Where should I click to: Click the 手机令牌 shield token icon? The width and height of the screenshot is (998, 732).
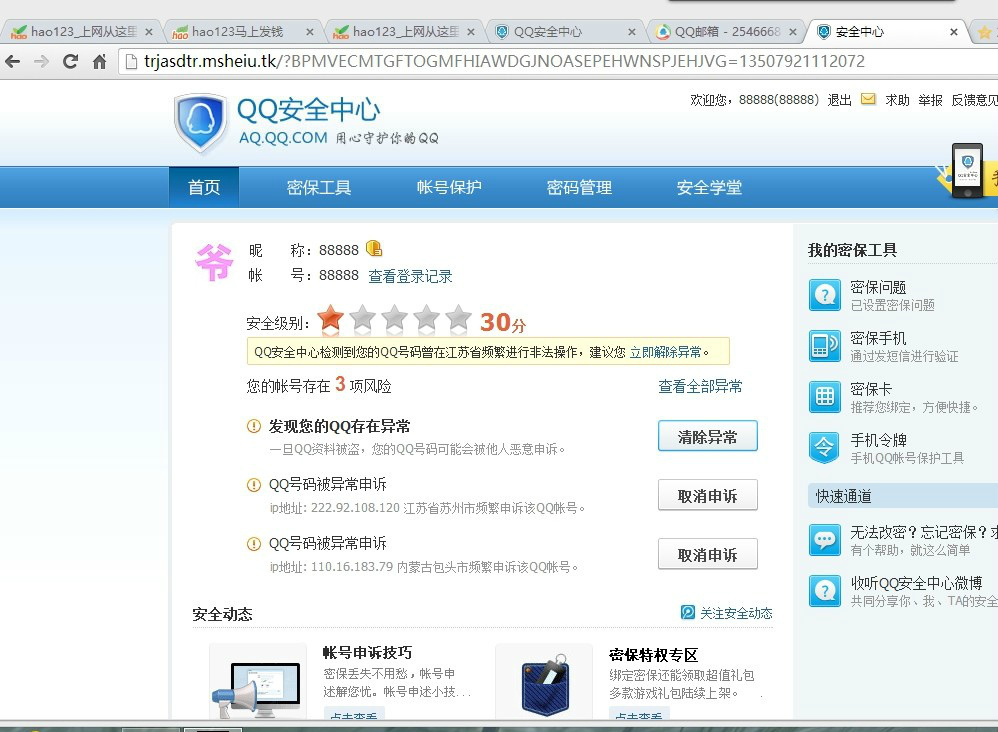(824, 447)
